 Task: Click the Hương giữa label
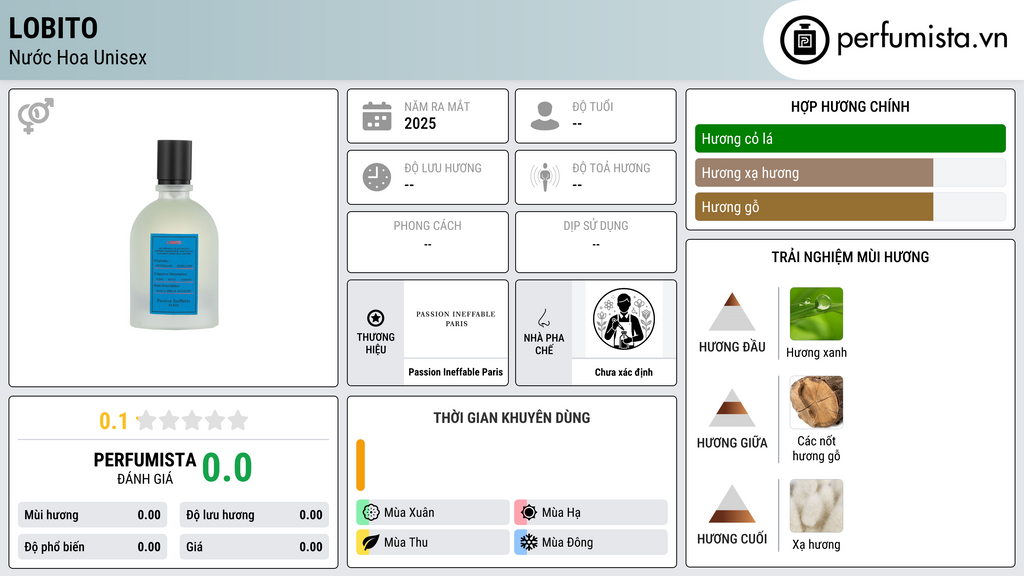[x=732, y=443]
